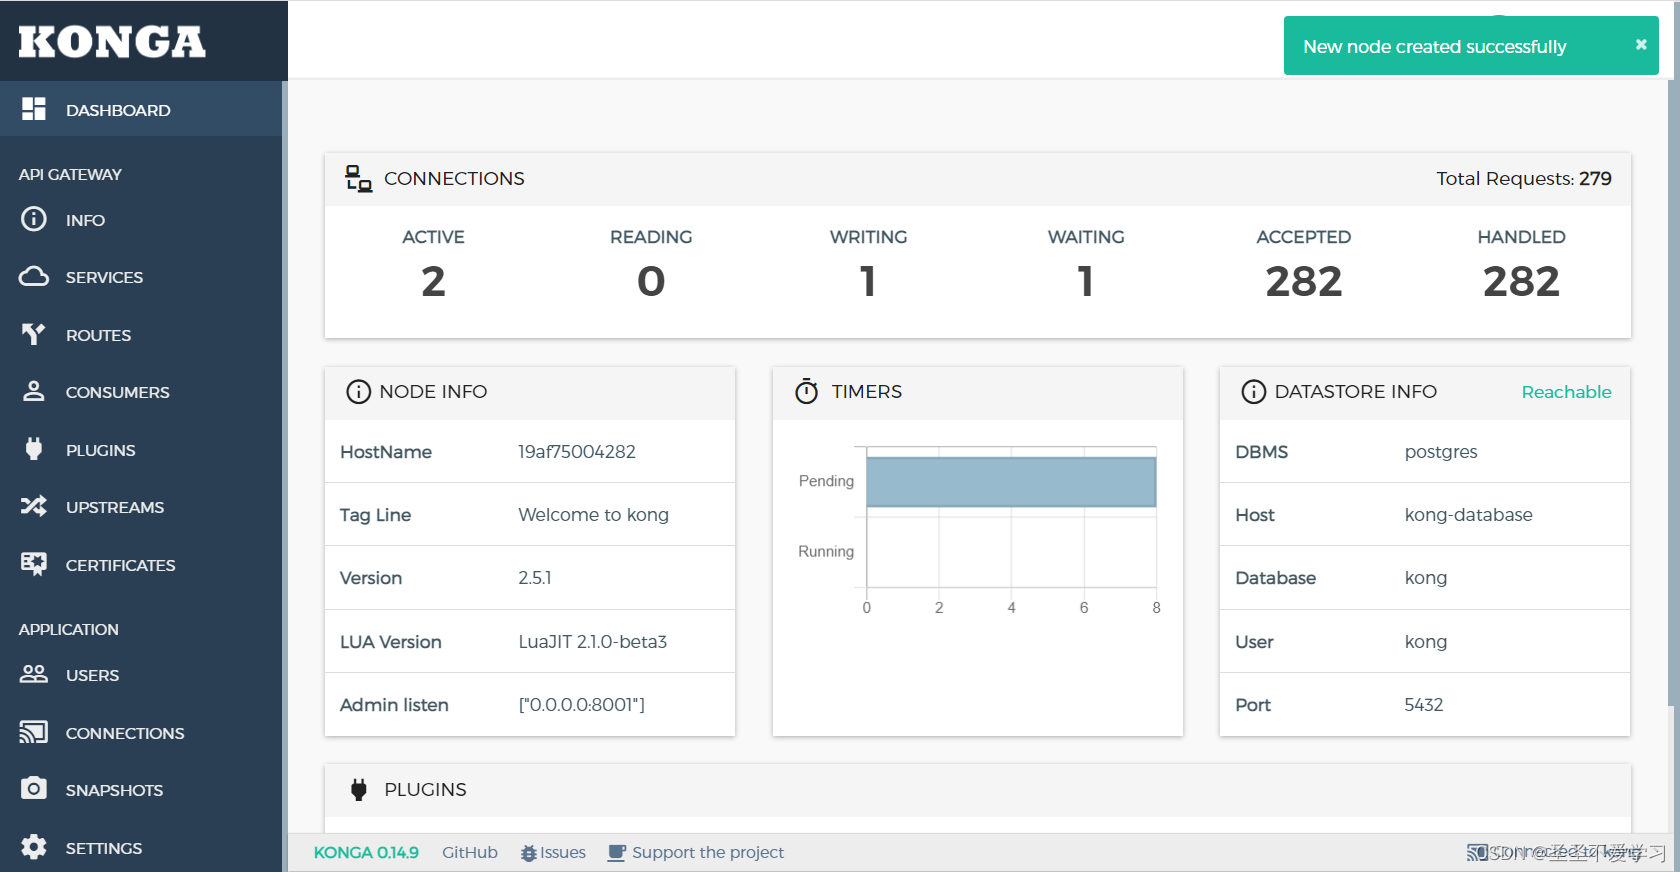
Task: Open the Connections menu item in sidebar
Action: coord(141,732)
